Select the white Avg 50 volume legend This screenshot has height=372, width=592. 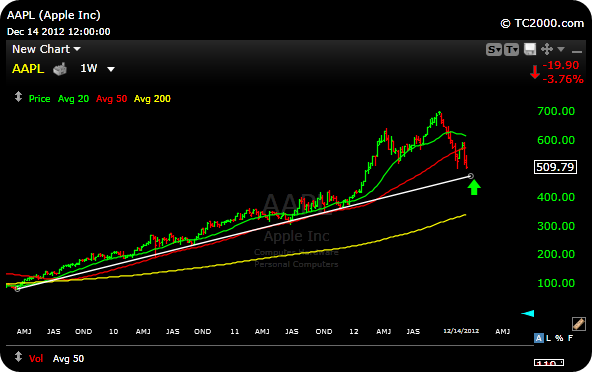tap(68, 359)
